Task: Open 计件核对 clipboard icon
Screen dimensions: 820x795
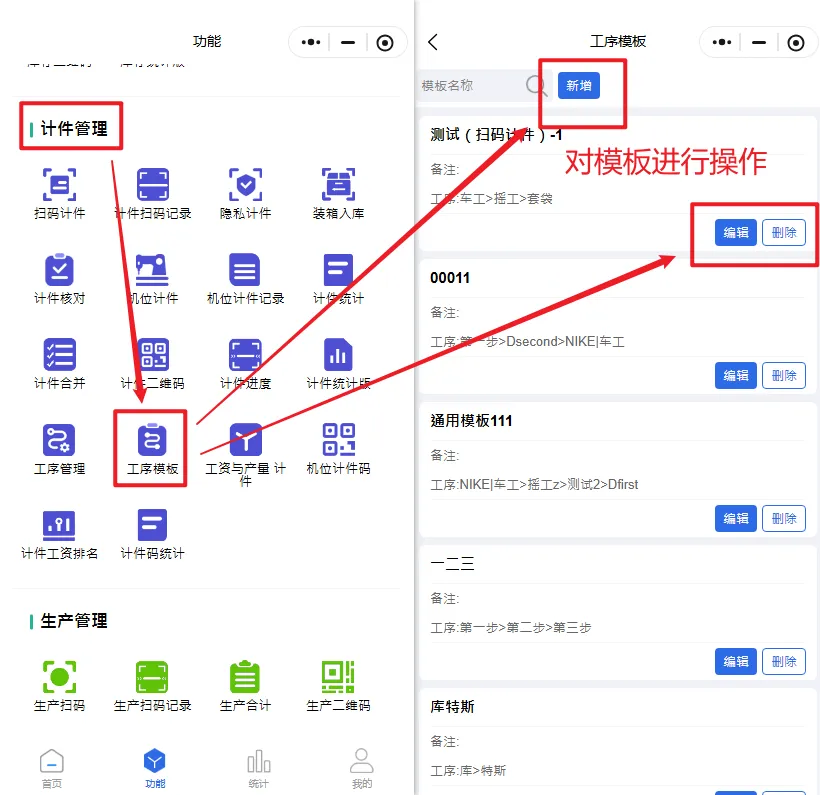Action: point(59,270)
